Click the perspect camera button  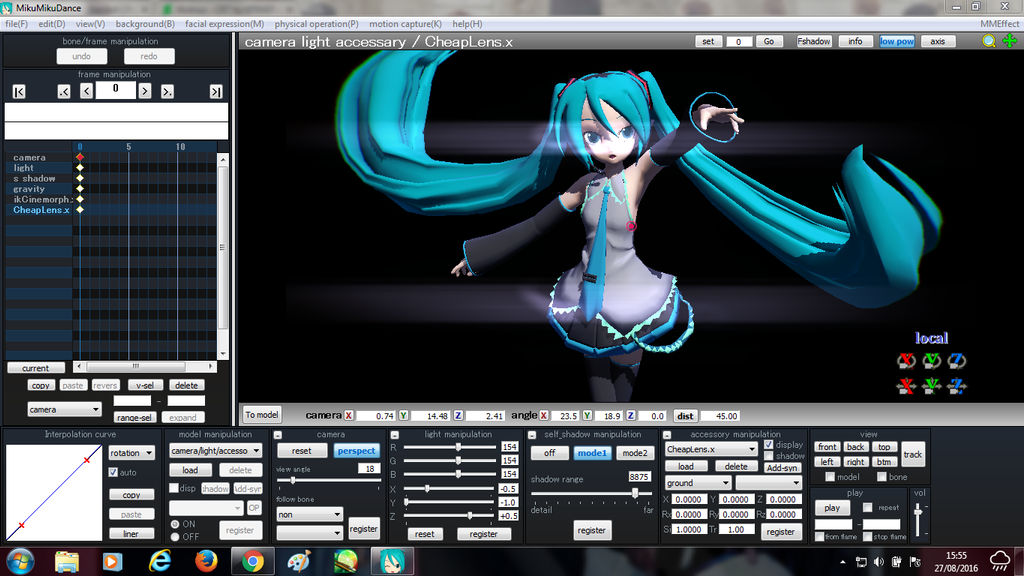tap(356, 451)
